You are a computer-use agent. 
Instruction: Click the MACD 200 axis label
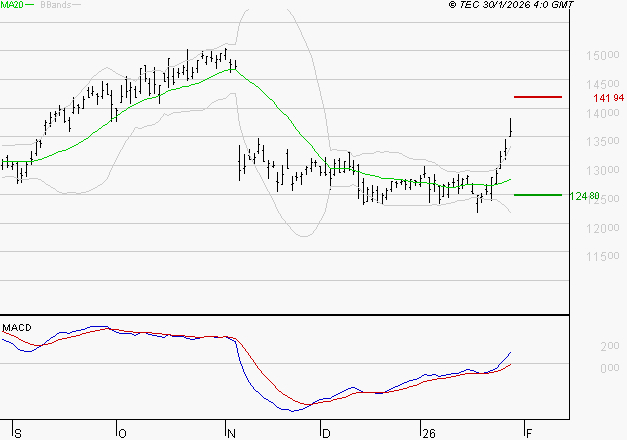pos(610,346)
